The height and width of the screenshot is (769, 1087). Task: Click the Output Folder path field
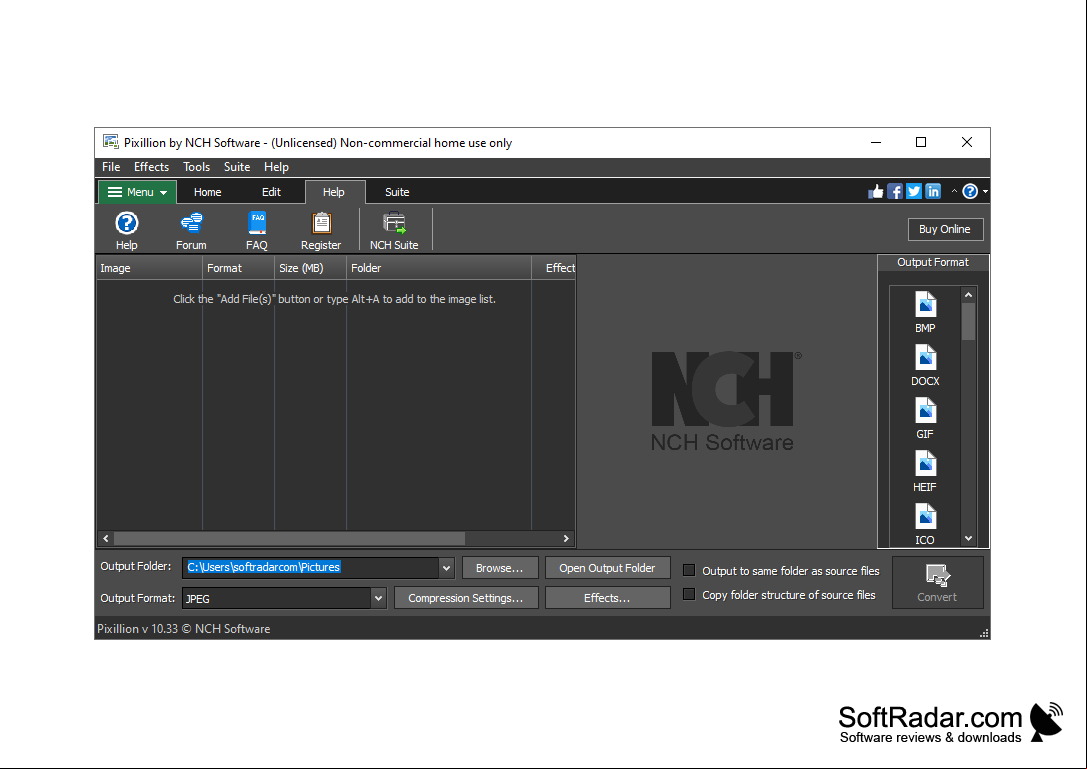[x=310, y=567]
